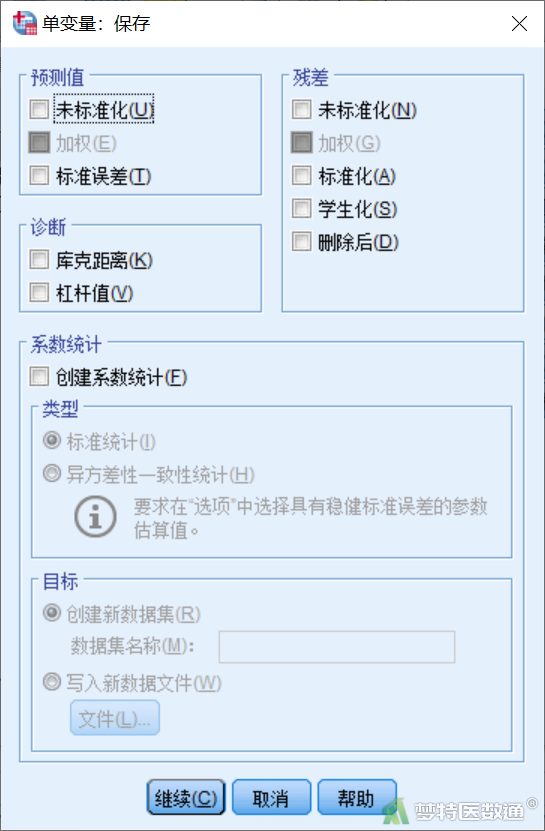Open 帮助 help button
Screen dimensions: 545x831
(357, 797)
